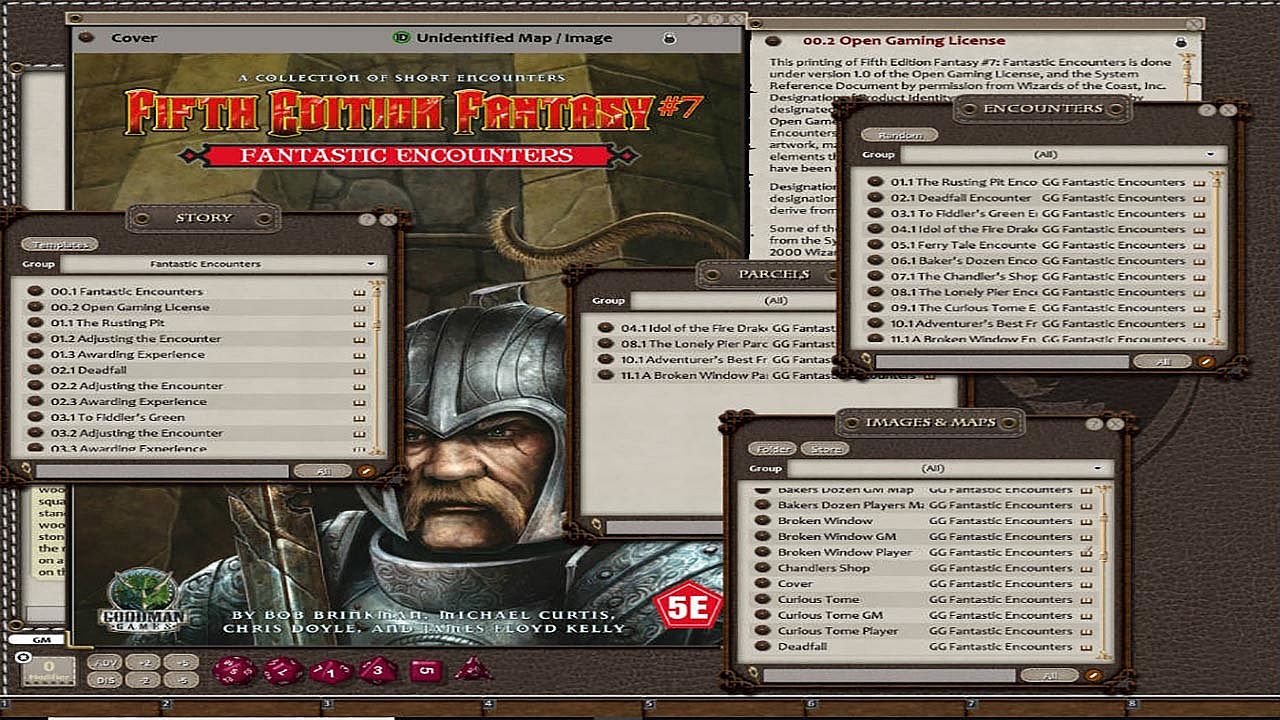This screenshot has width=1280, height=720.
Task: Click the Random button in Encounters
Action: (900, 135)
